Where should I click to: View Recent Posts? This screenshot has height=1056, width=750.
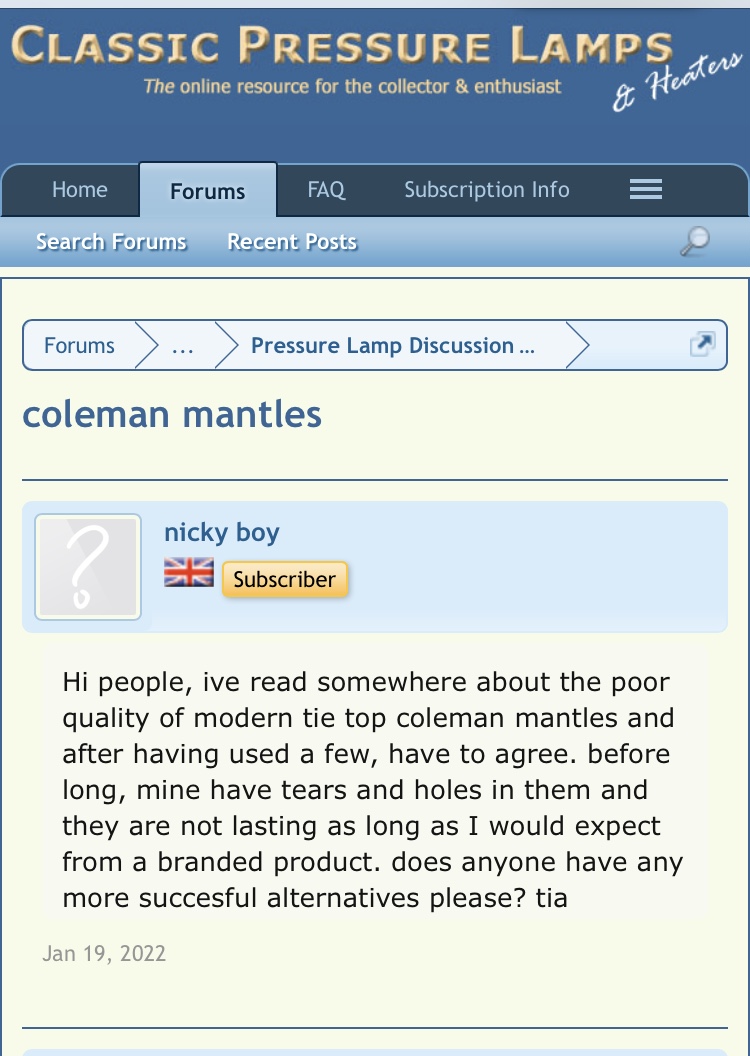coord(292,242)
